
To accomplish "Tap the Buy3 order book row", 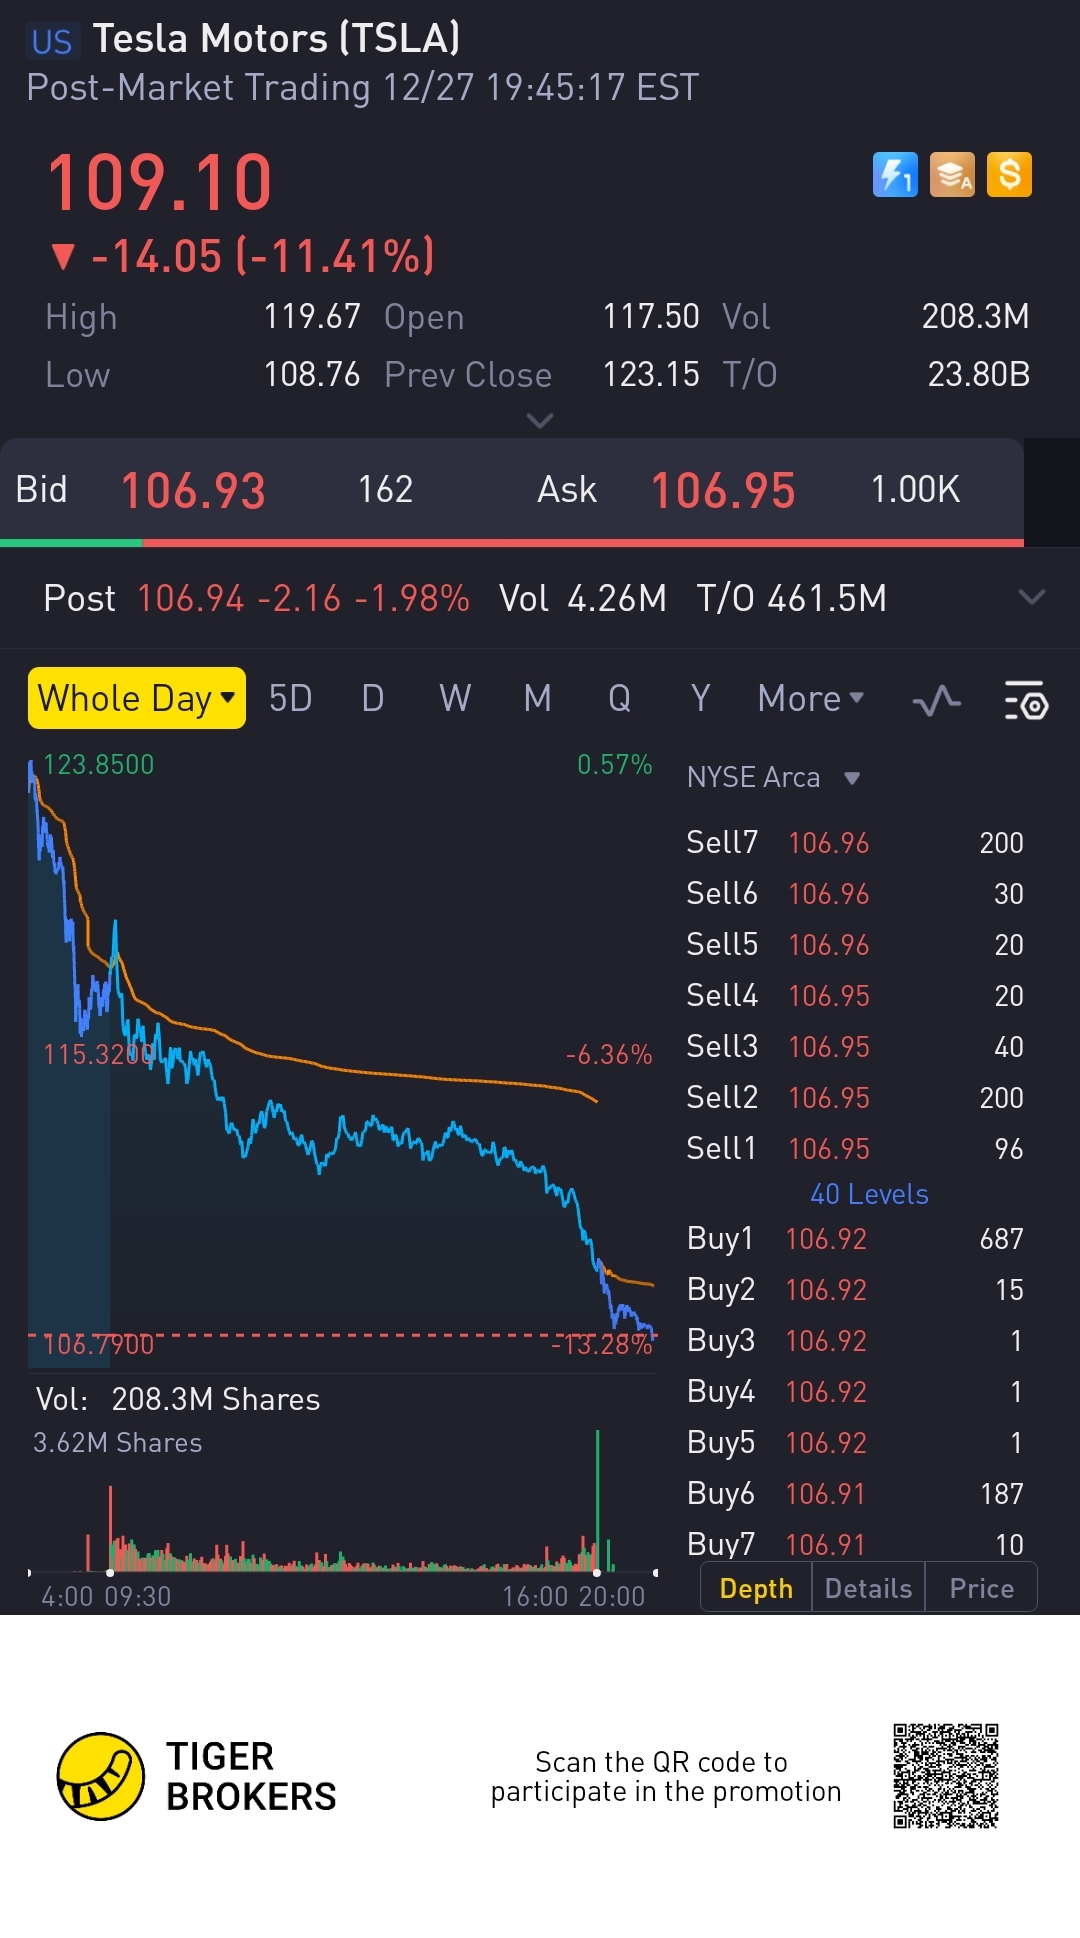I will 855,1340.
